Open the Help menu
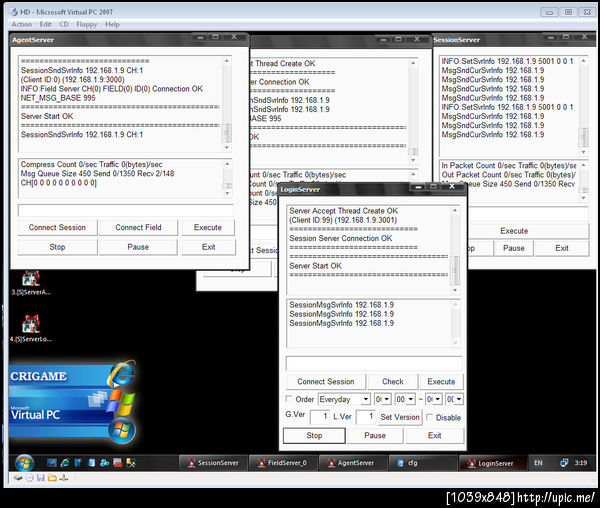This screenshot has width=600, height=508. click(x=112, y=24)
